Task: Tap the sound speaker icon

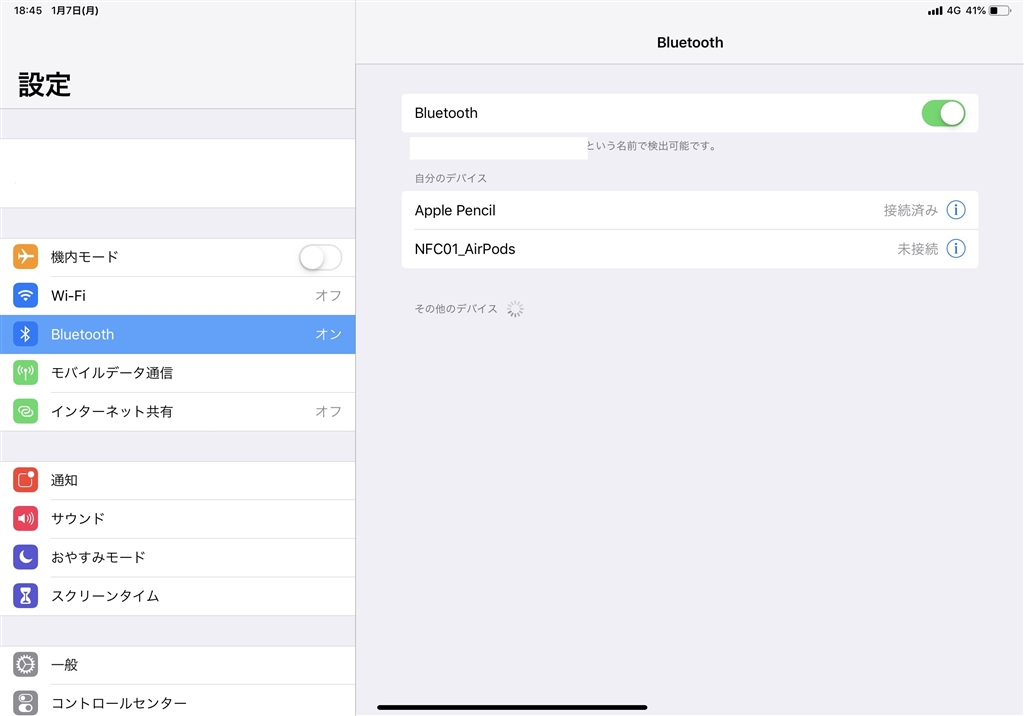Action: tap(25, 519)
